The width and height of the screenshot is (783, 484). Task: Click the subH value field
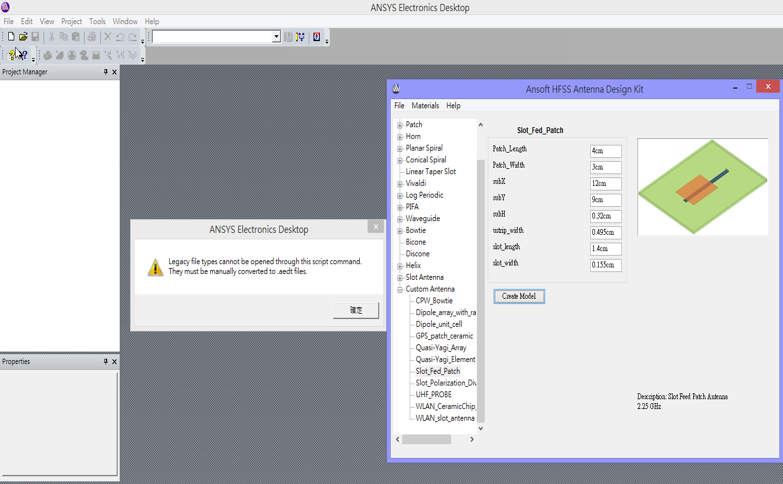click(606, 216)
